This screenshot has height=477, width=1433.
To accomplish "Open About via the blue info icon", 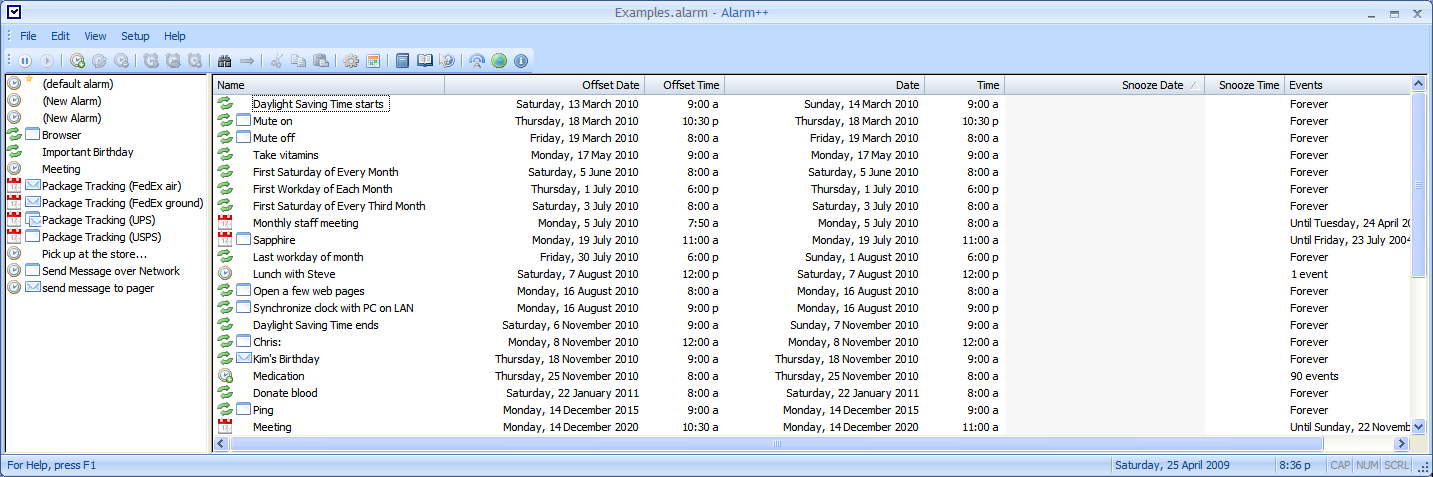I will point(521,61).
